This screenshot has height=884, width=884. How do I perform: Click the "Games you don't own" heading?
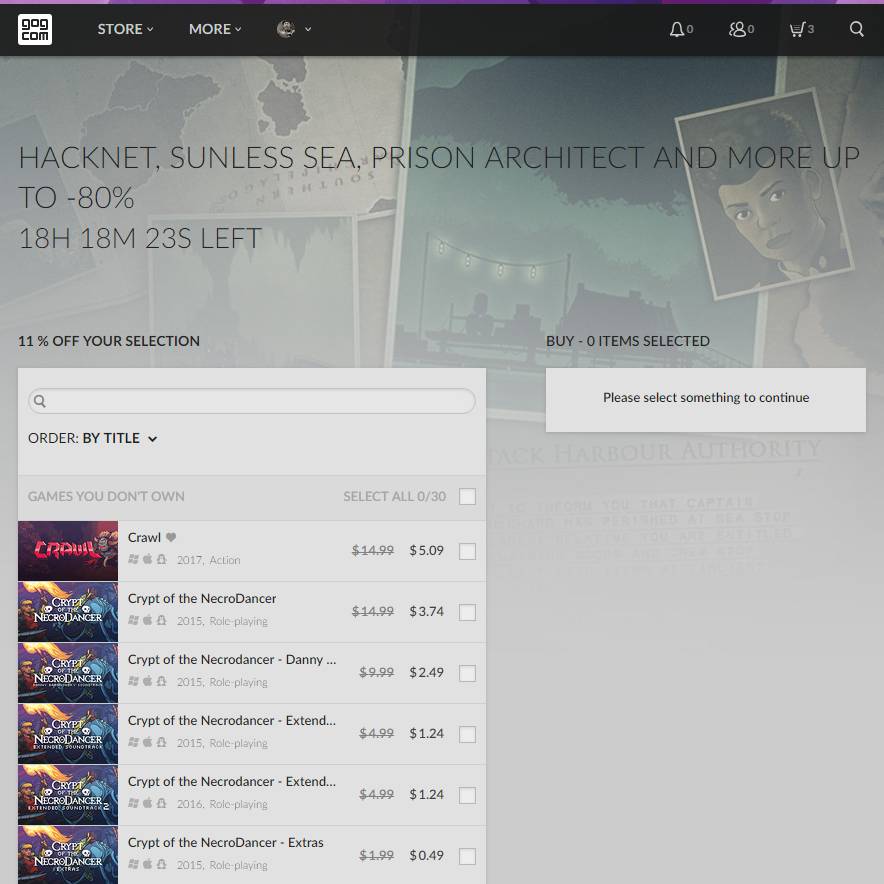pyautogui.click(x=106, y=496)
